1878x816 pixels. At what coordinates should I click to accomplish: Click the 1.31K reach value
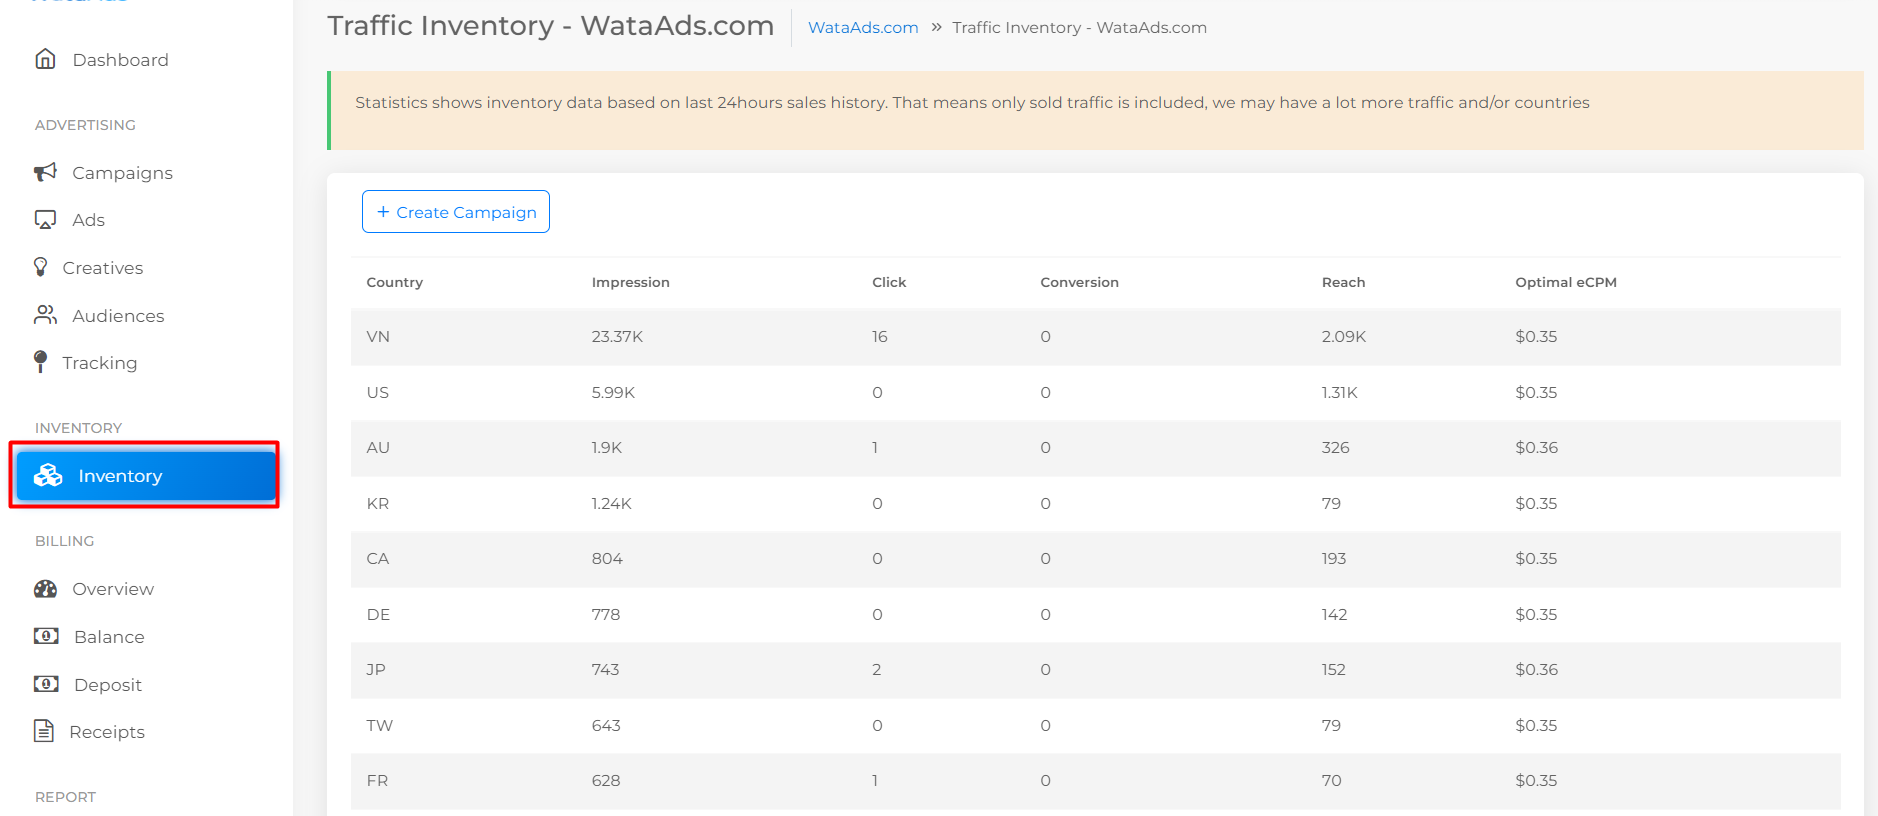coord(1340,392)
